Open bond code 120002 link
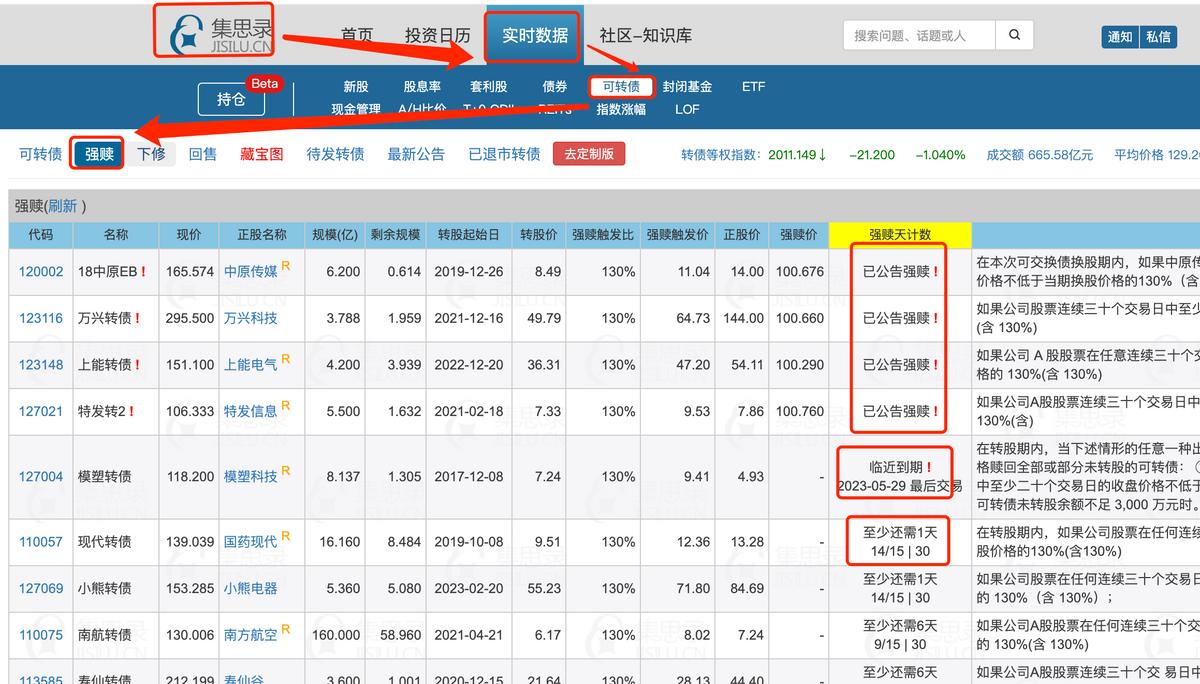 click(40, 271)
